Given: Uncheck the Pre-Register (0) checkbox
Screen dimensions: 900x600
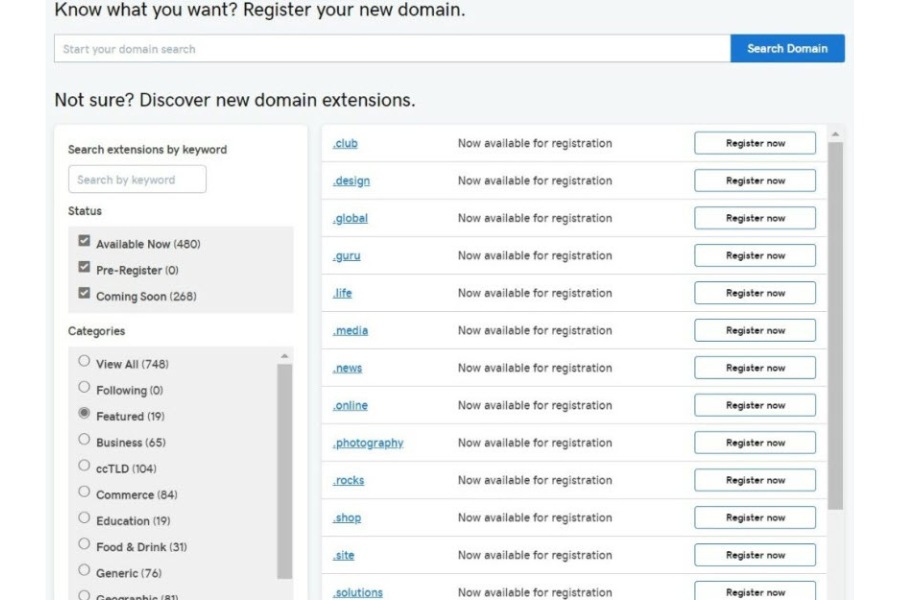Looking at the screenshot, I should [84, 267].
